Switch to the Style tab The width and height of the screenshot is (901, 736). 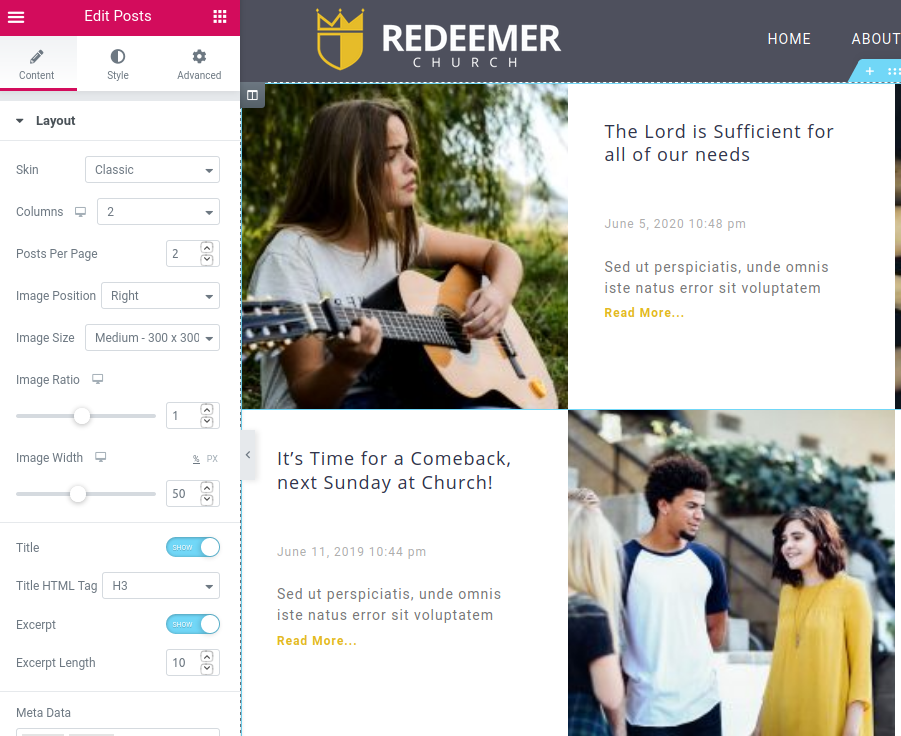pos(118,64)
